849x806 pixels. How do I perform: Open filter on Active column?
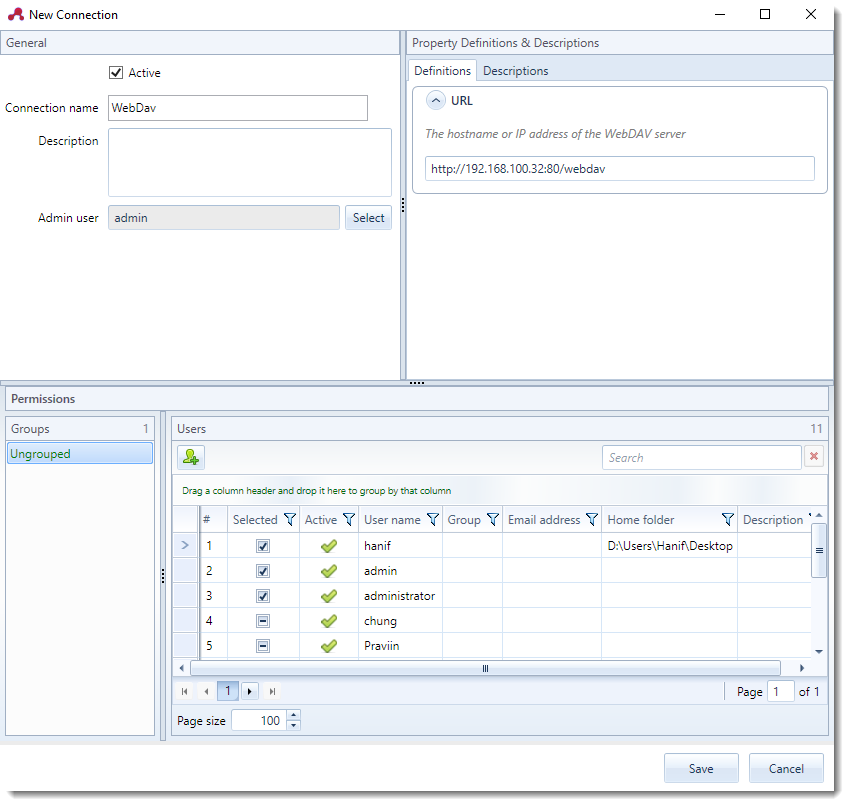(349, 520)
